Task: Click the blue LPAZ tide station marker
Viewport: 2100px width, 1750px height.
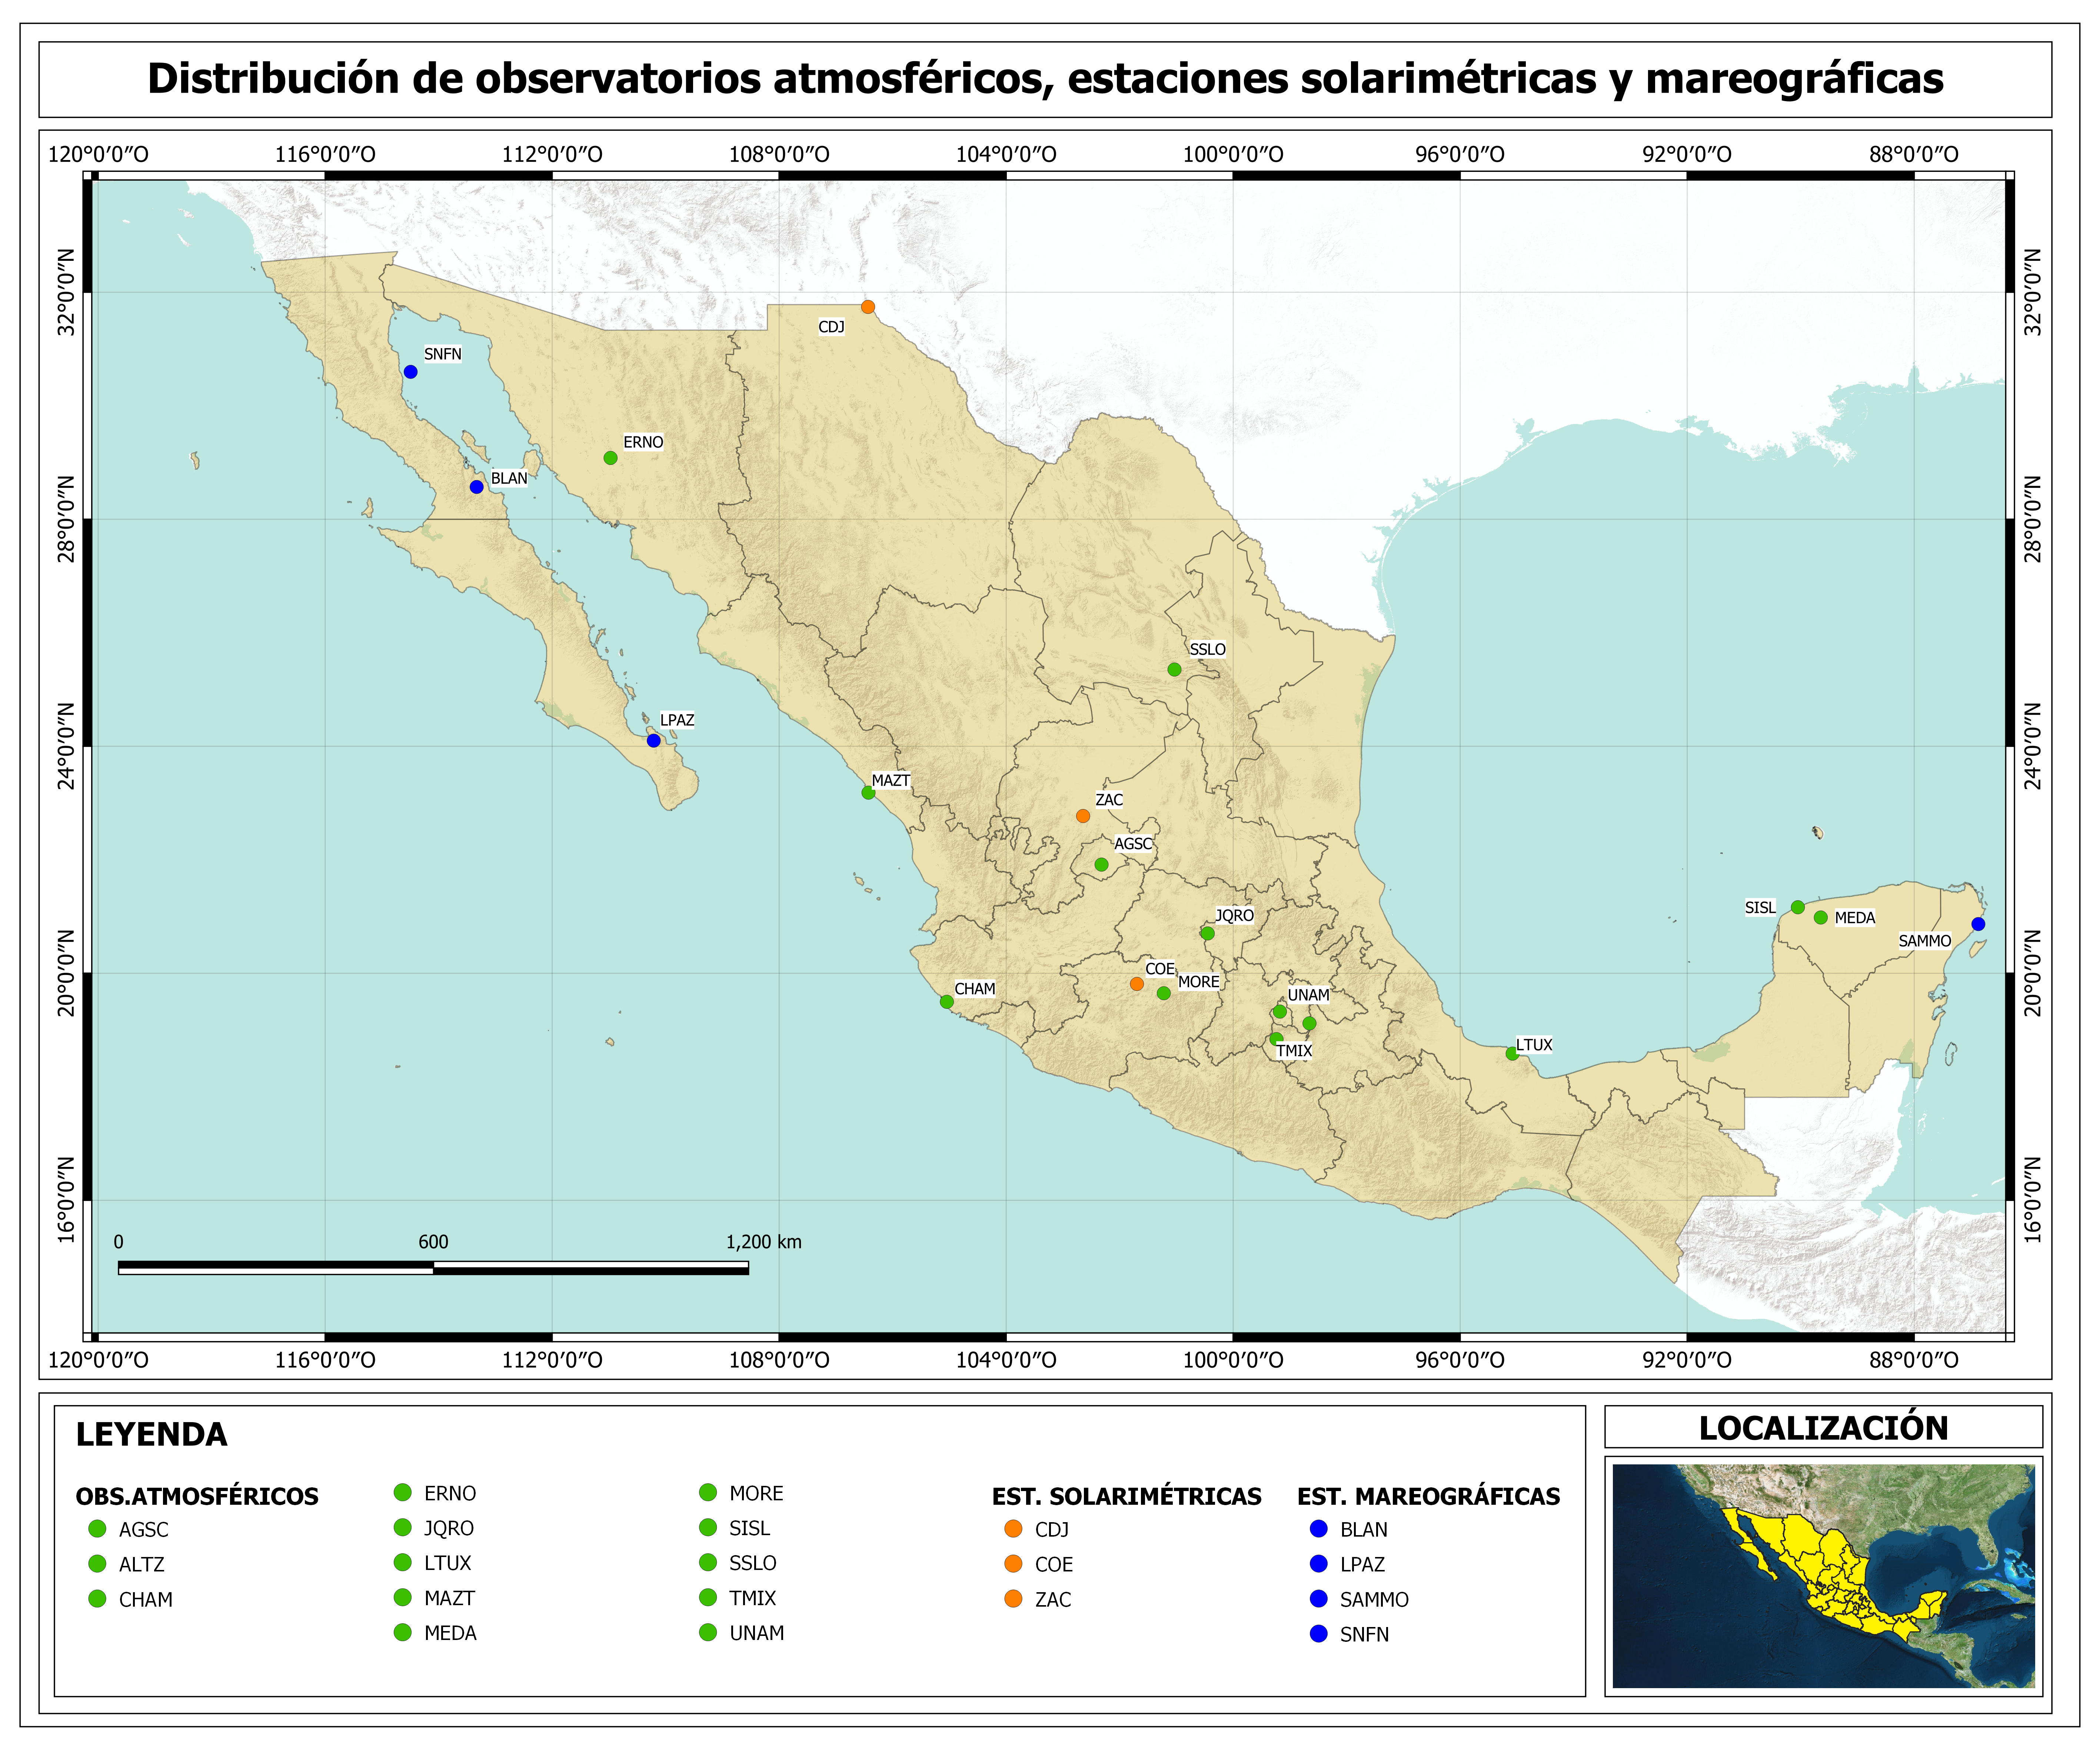Action: click(654, 741)
